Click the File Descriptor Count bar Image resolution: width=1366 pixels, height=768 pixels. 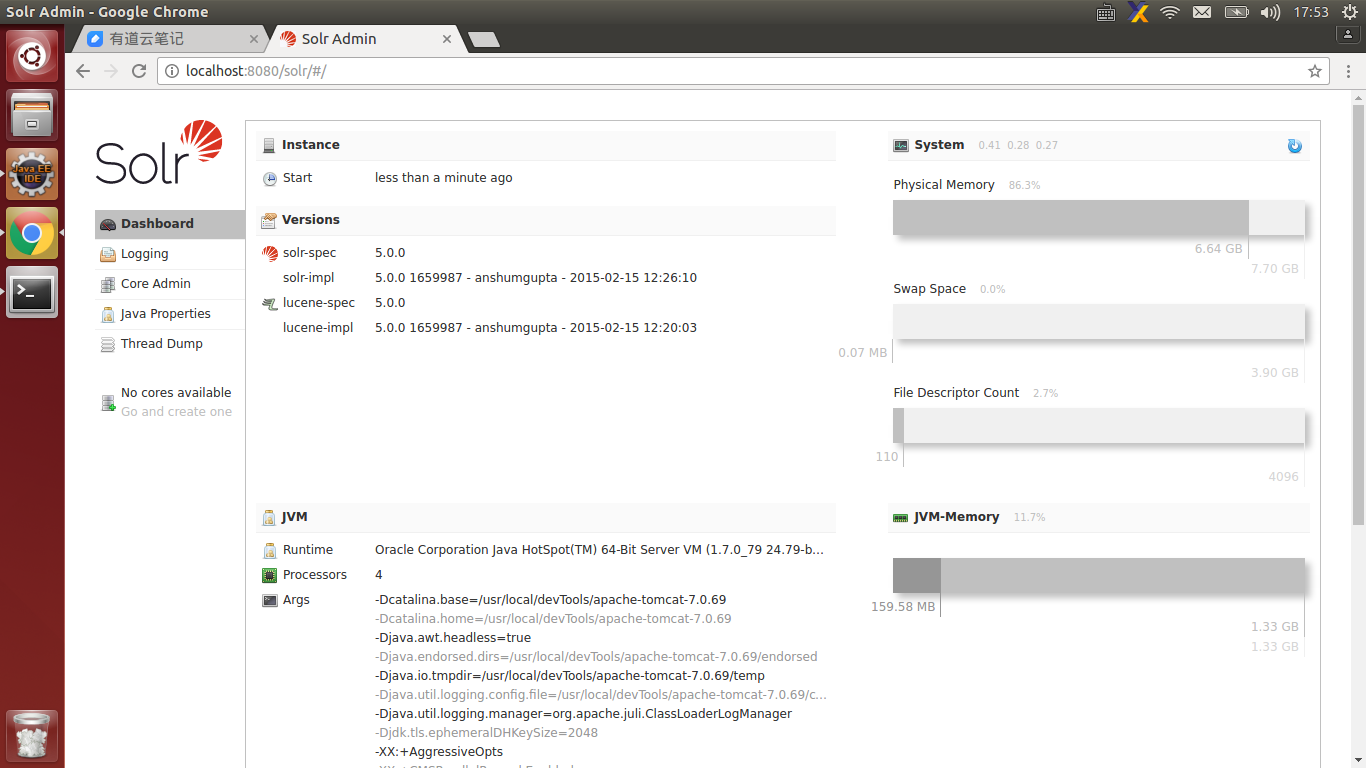[1099, 425]
